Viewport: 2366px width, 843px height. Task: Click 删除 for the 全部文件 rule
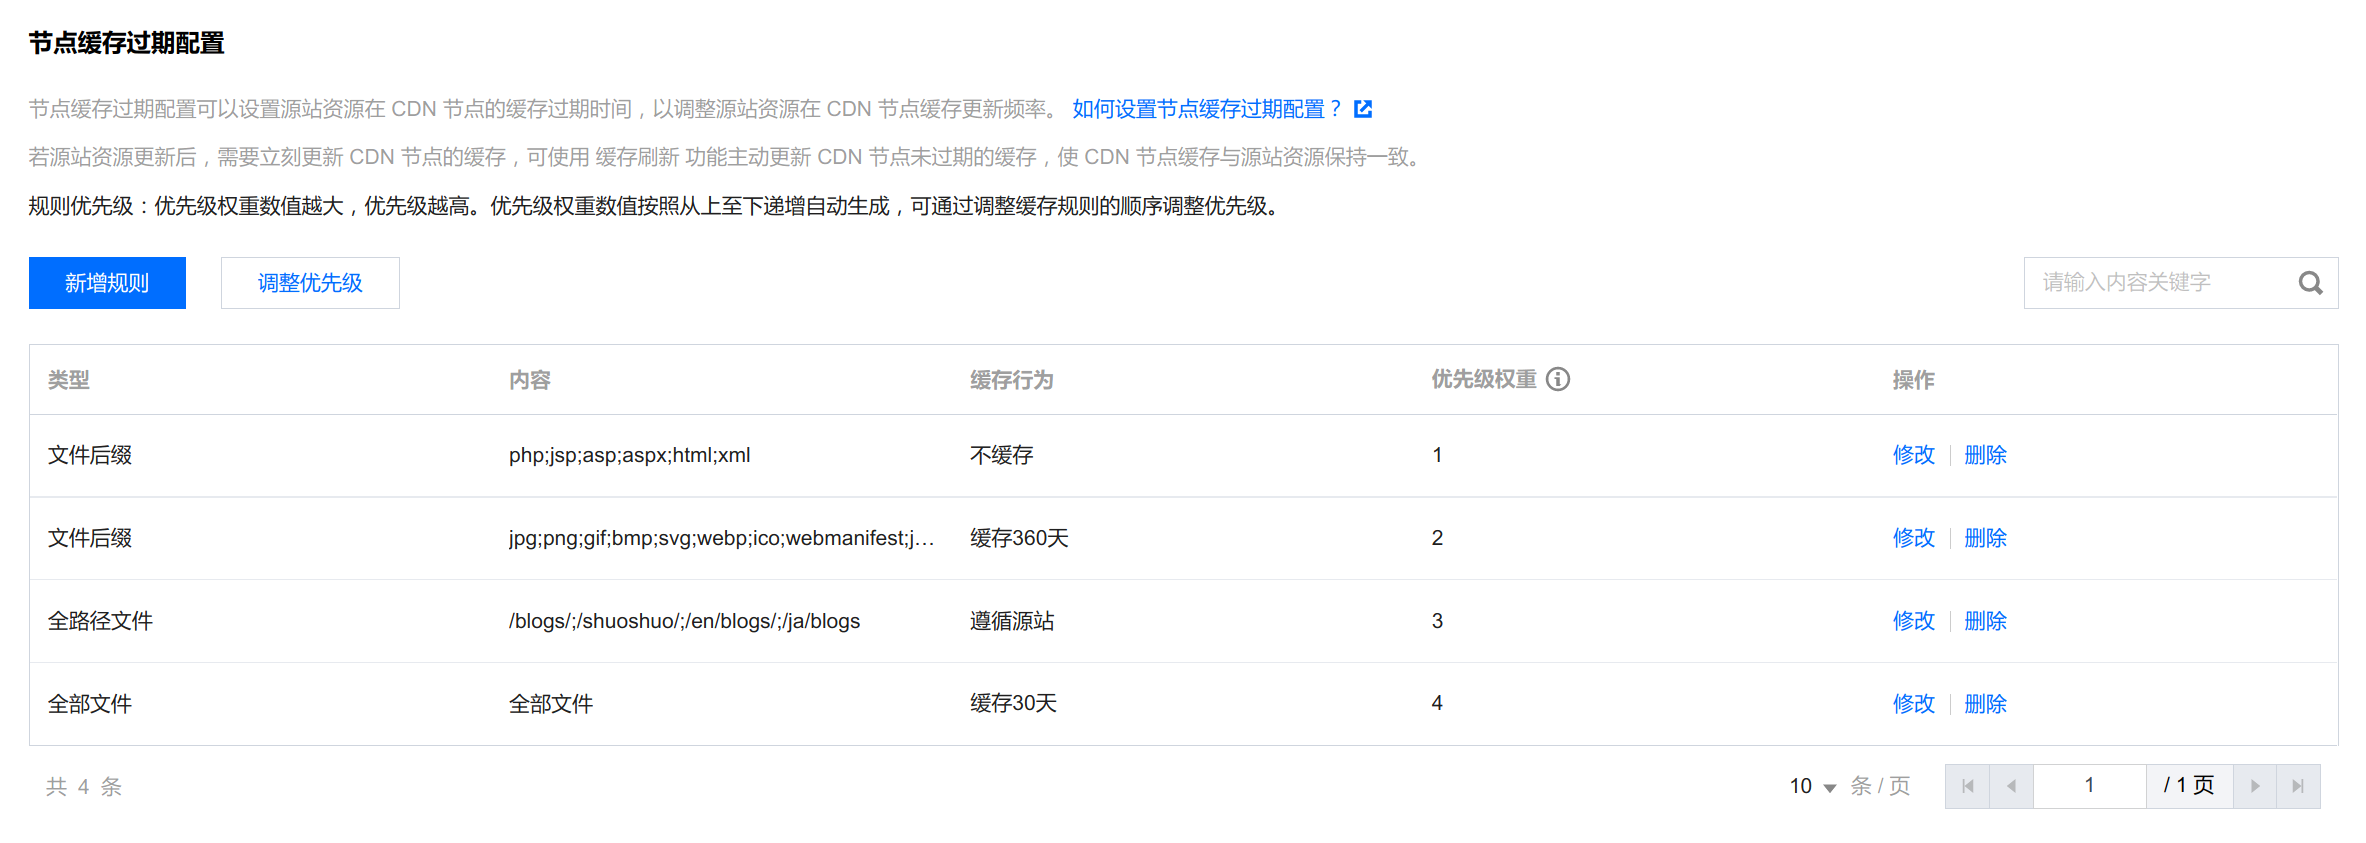pos(1985,704)
